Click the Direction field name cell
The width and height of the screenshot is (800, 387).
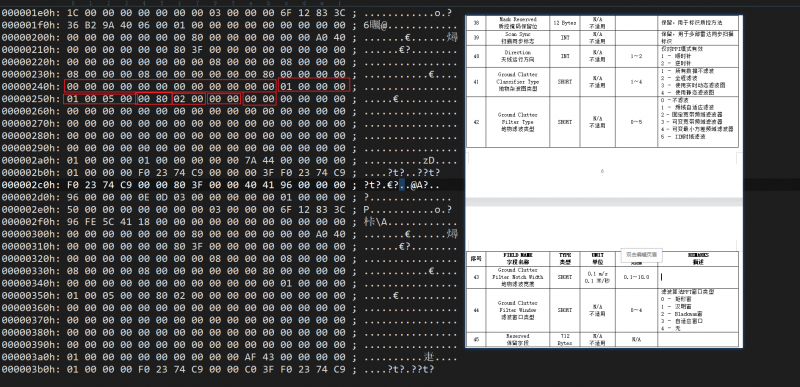(517, 56)
